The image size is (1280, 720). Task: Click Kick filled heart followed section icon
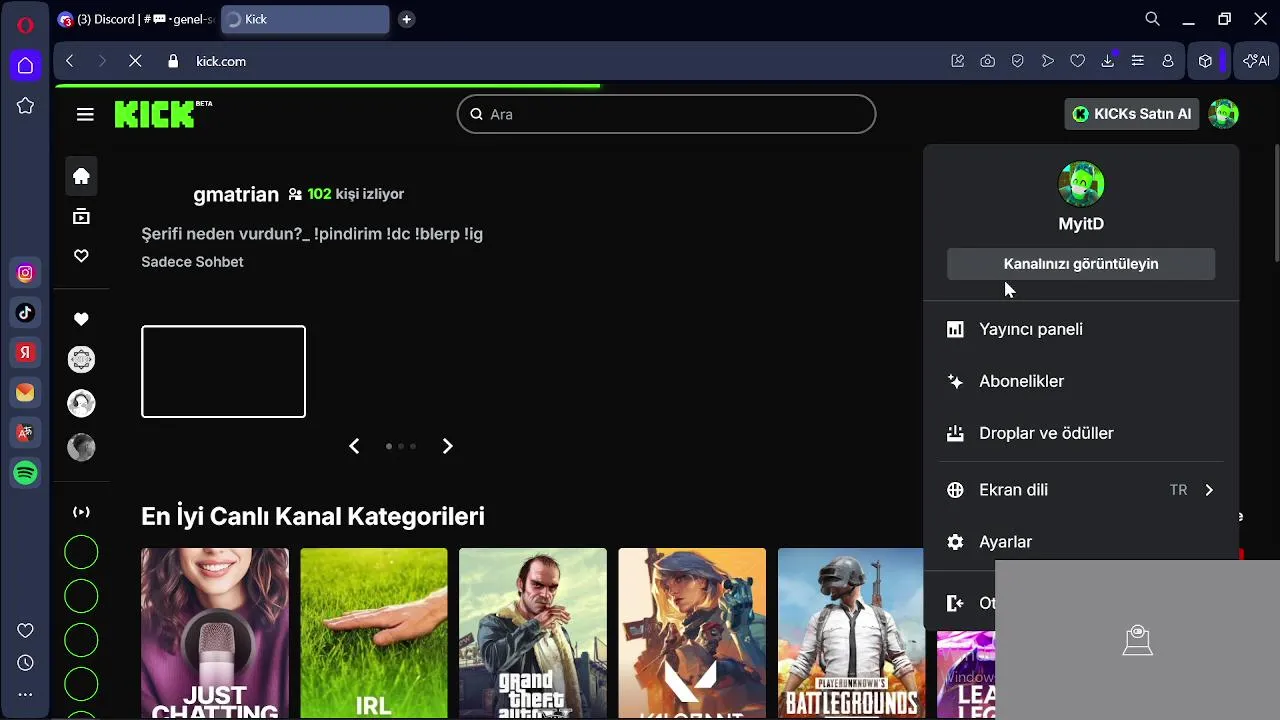pyautogui.click(x=81, y=319)
